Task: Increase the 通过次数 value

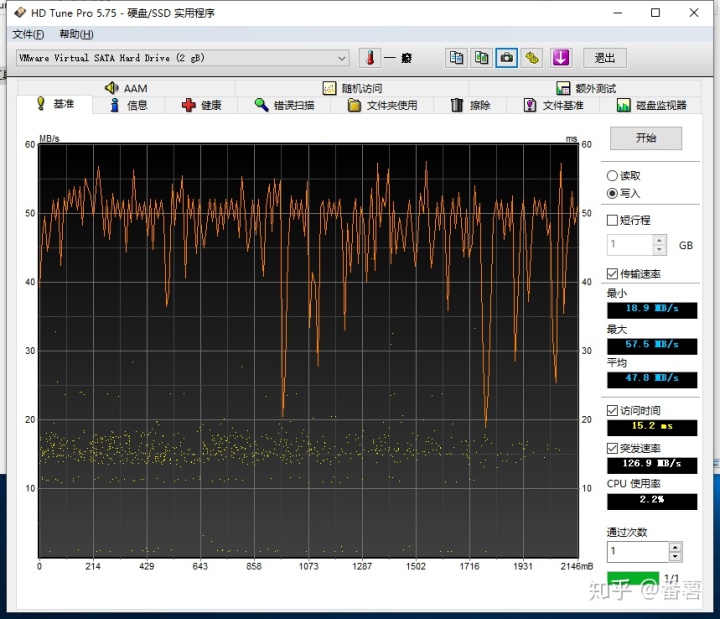Action: coord(675,547)
